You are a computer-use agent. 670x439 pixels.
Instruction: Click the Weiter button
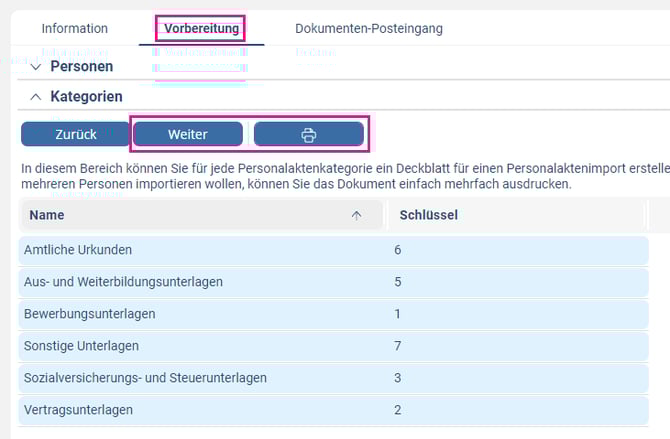(187, 134)
